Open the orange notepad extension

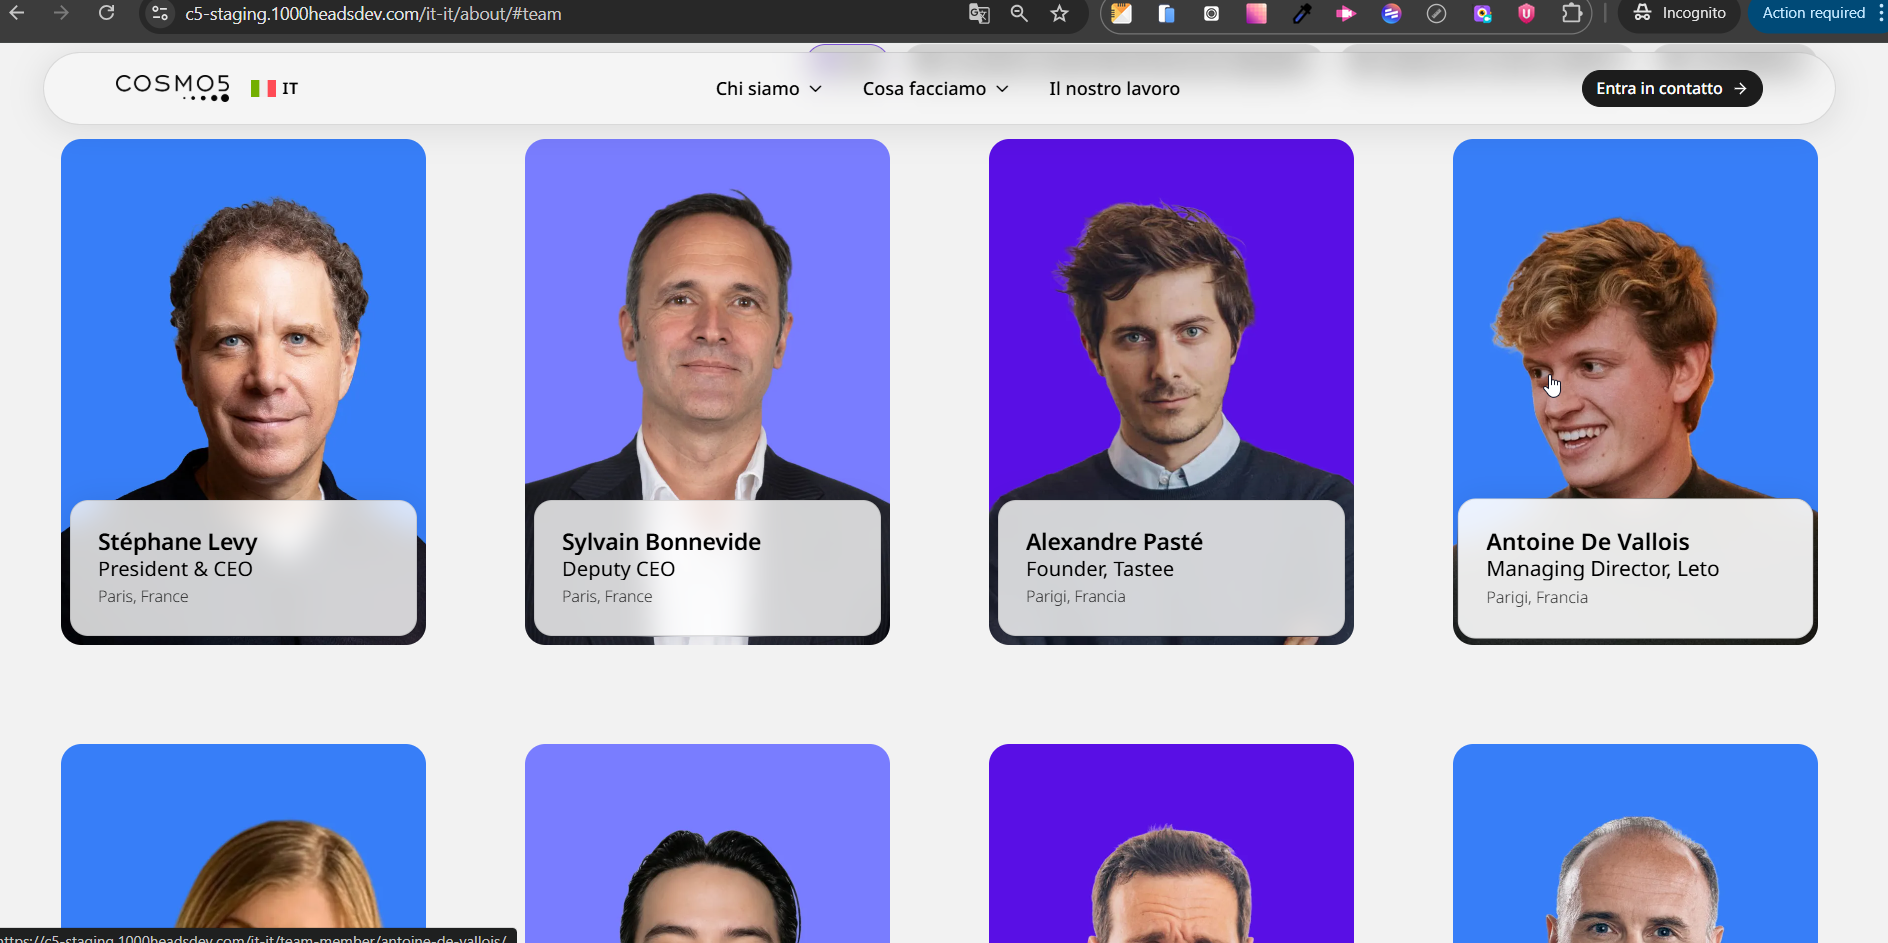[x=1122, y=13]
